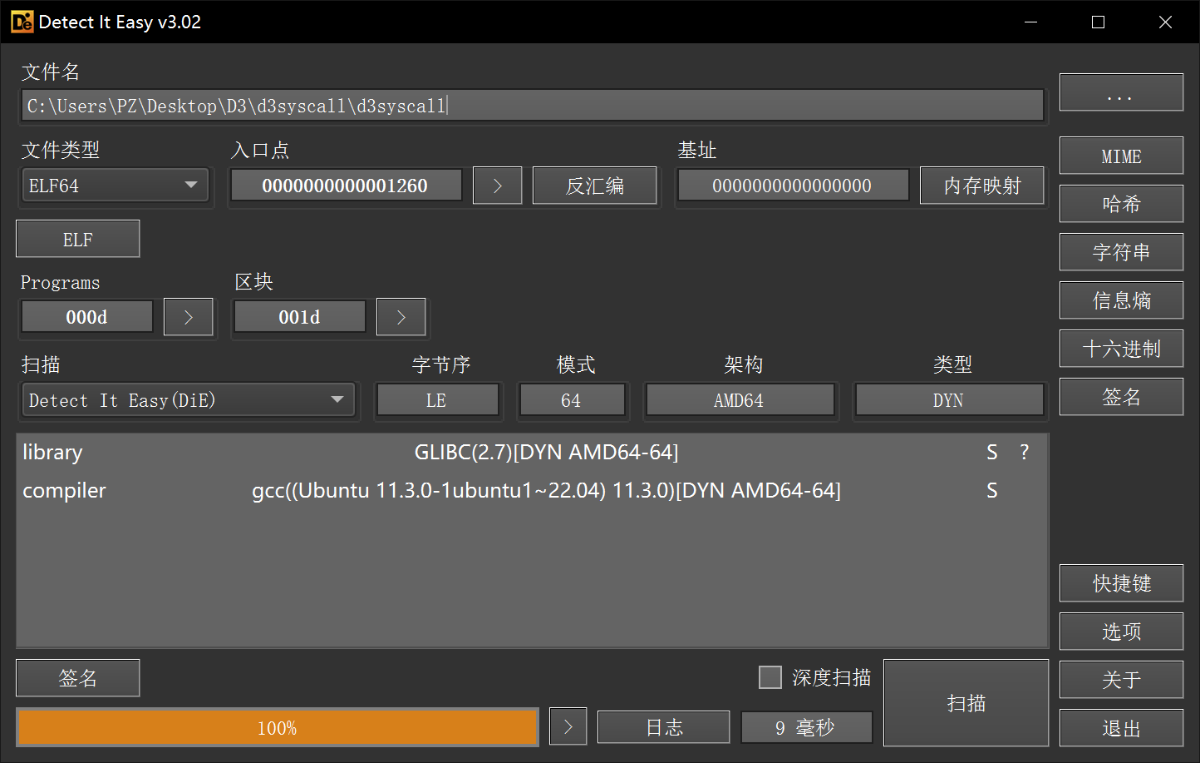Click the 关于 about button

[1121, 679]
